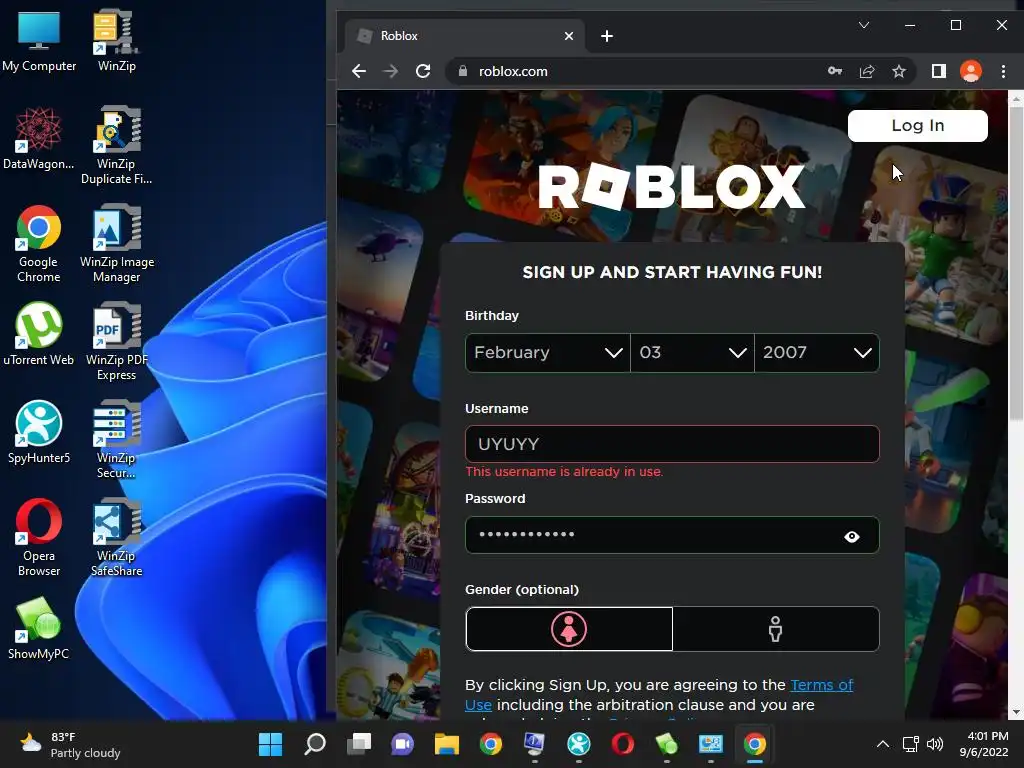Show hidden system tray icons
The image size is (1024, 768).
pos(882,744)
